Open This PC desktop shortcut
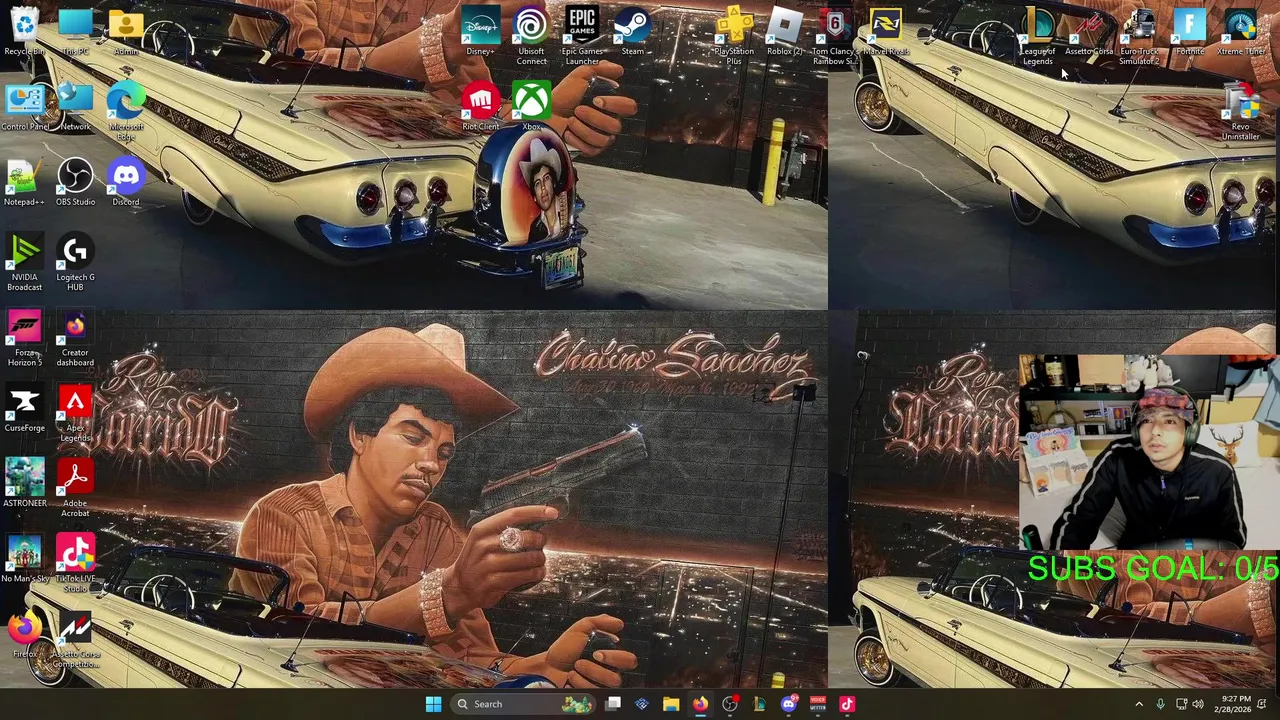Screen dimensions: 1280x720 pyautogui.click(x=75, y=32)
